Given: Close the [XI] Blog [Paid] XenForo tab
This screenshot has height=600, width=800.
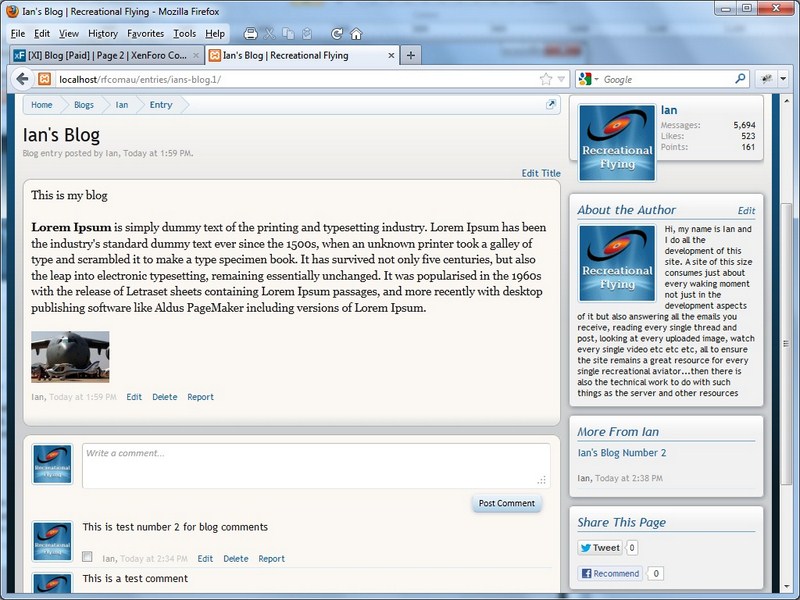Looking at the screenshot, I should (x=196, y=55).
